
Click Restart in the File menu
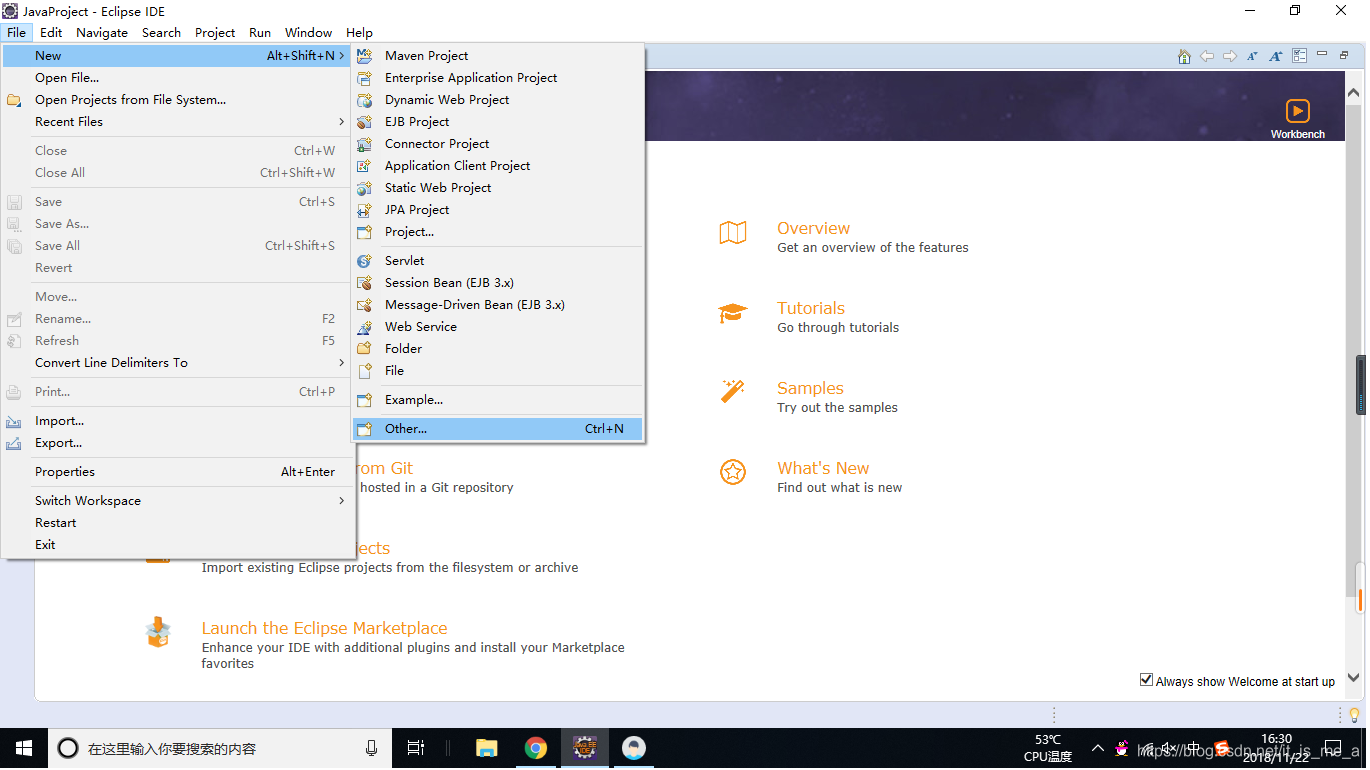(176, 523)
